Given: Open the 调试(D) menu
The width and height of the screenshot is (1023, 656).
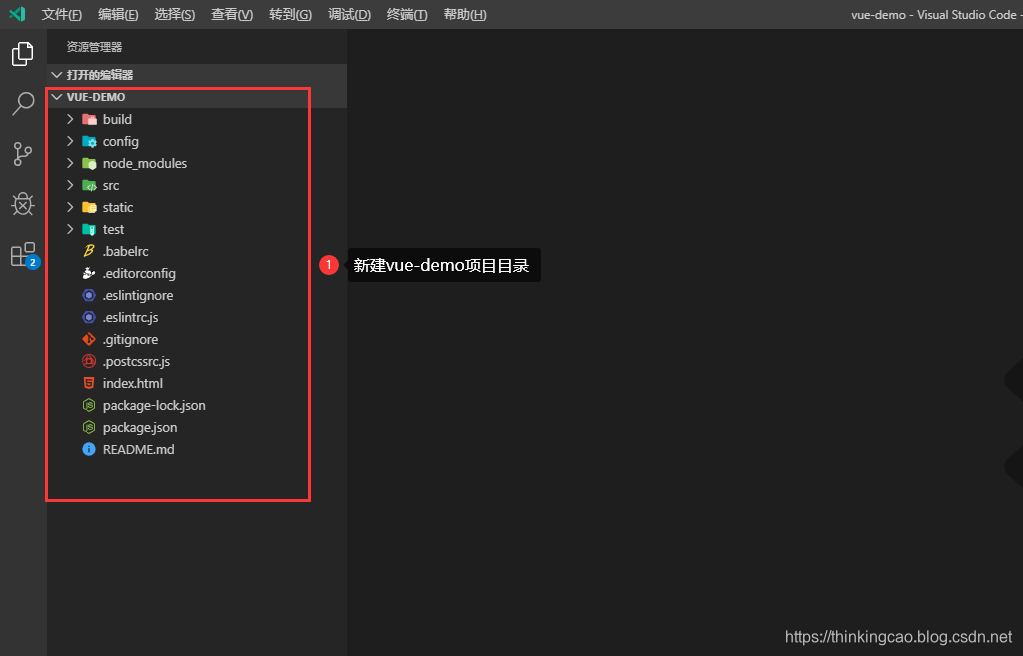Looking at the screenshot, I should [x=349, y=14].
